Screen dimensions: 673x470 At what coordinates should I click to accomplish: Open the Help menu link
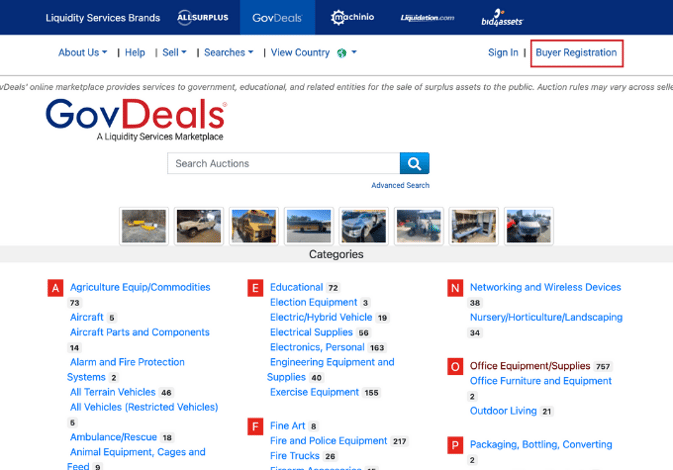pyautogui.click(x=135, y=52)
